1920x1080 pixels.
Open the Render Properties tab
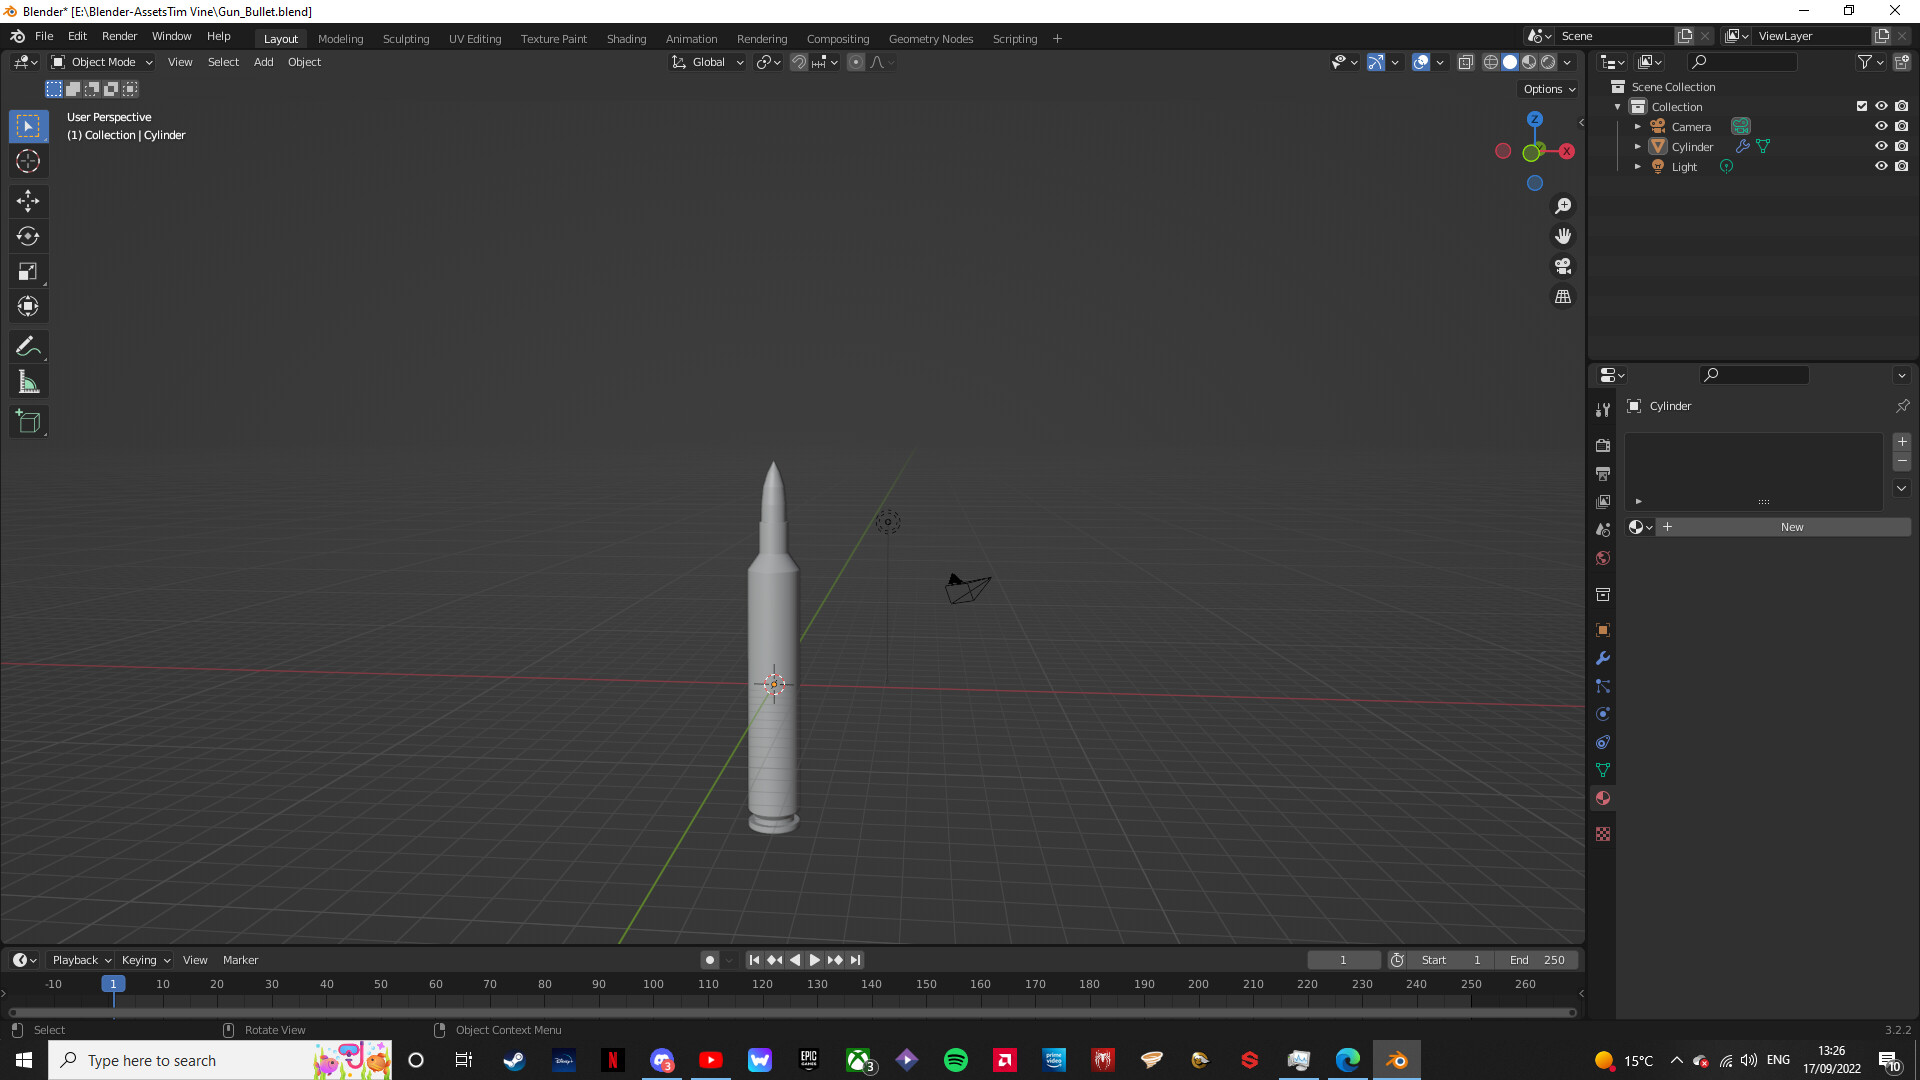(1602, 445)
